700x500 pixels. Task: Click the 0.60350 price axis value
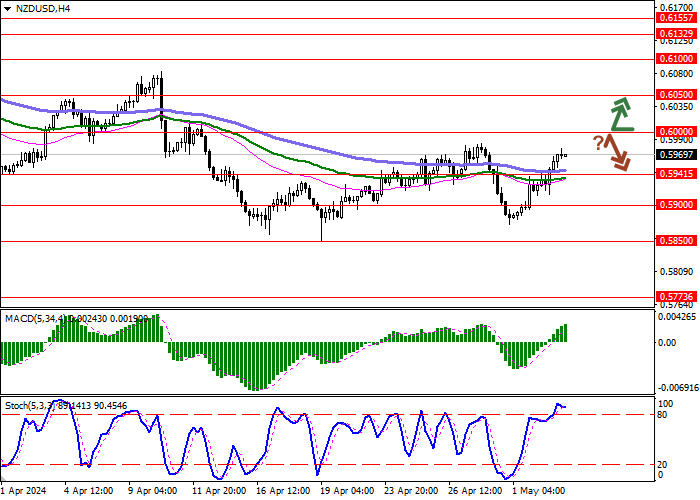pos(677,107)
